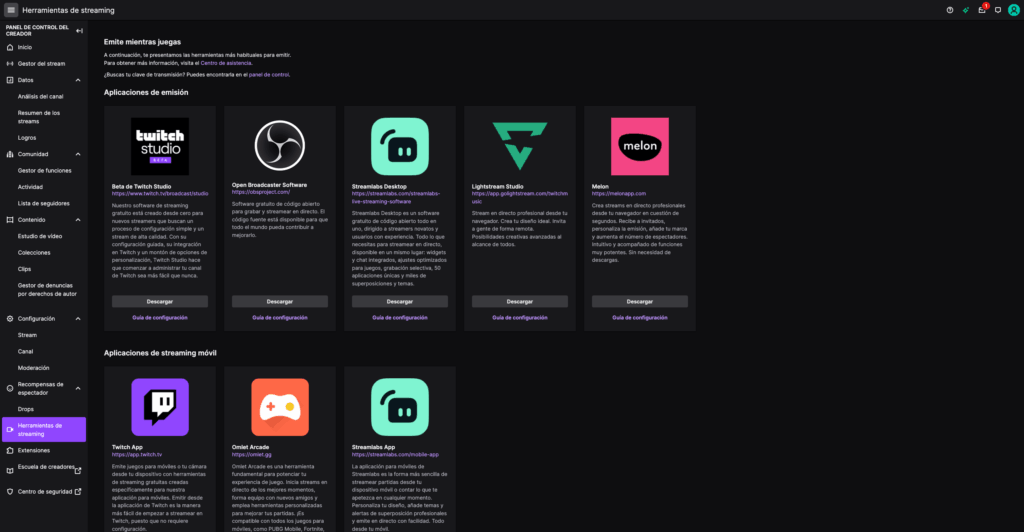Viewport: 1024px width, 532px height.
Task: Open Streamlabs Desktop Guía de configuración
Action: tap(400, 317)
